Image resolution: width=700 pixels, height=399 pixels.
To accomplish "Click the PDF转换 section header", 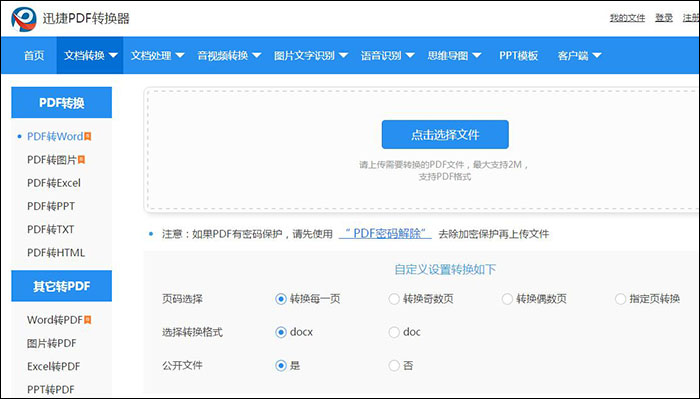I will click(x=62, y=103).
